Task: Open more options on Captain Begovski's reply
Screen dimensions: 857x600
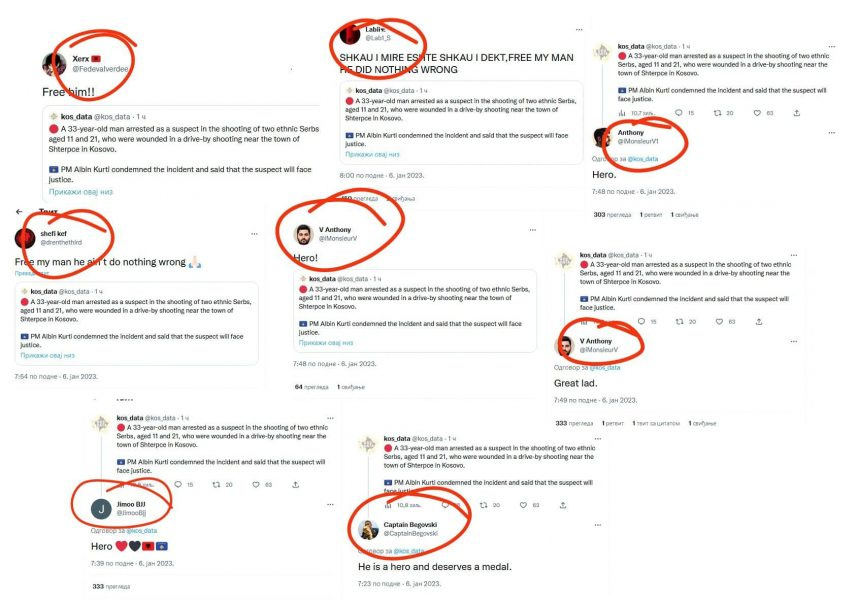Action: pyautogui.click(x=597, y=525)
